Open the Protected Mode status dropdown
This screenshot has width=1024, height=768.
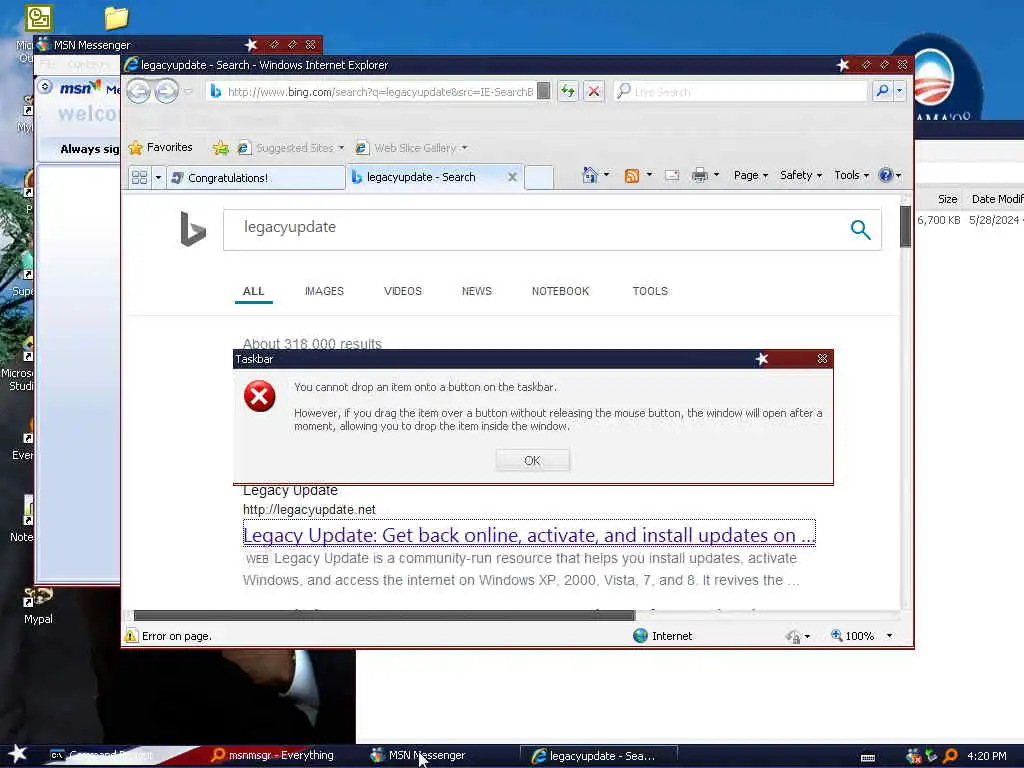(798, 636)
